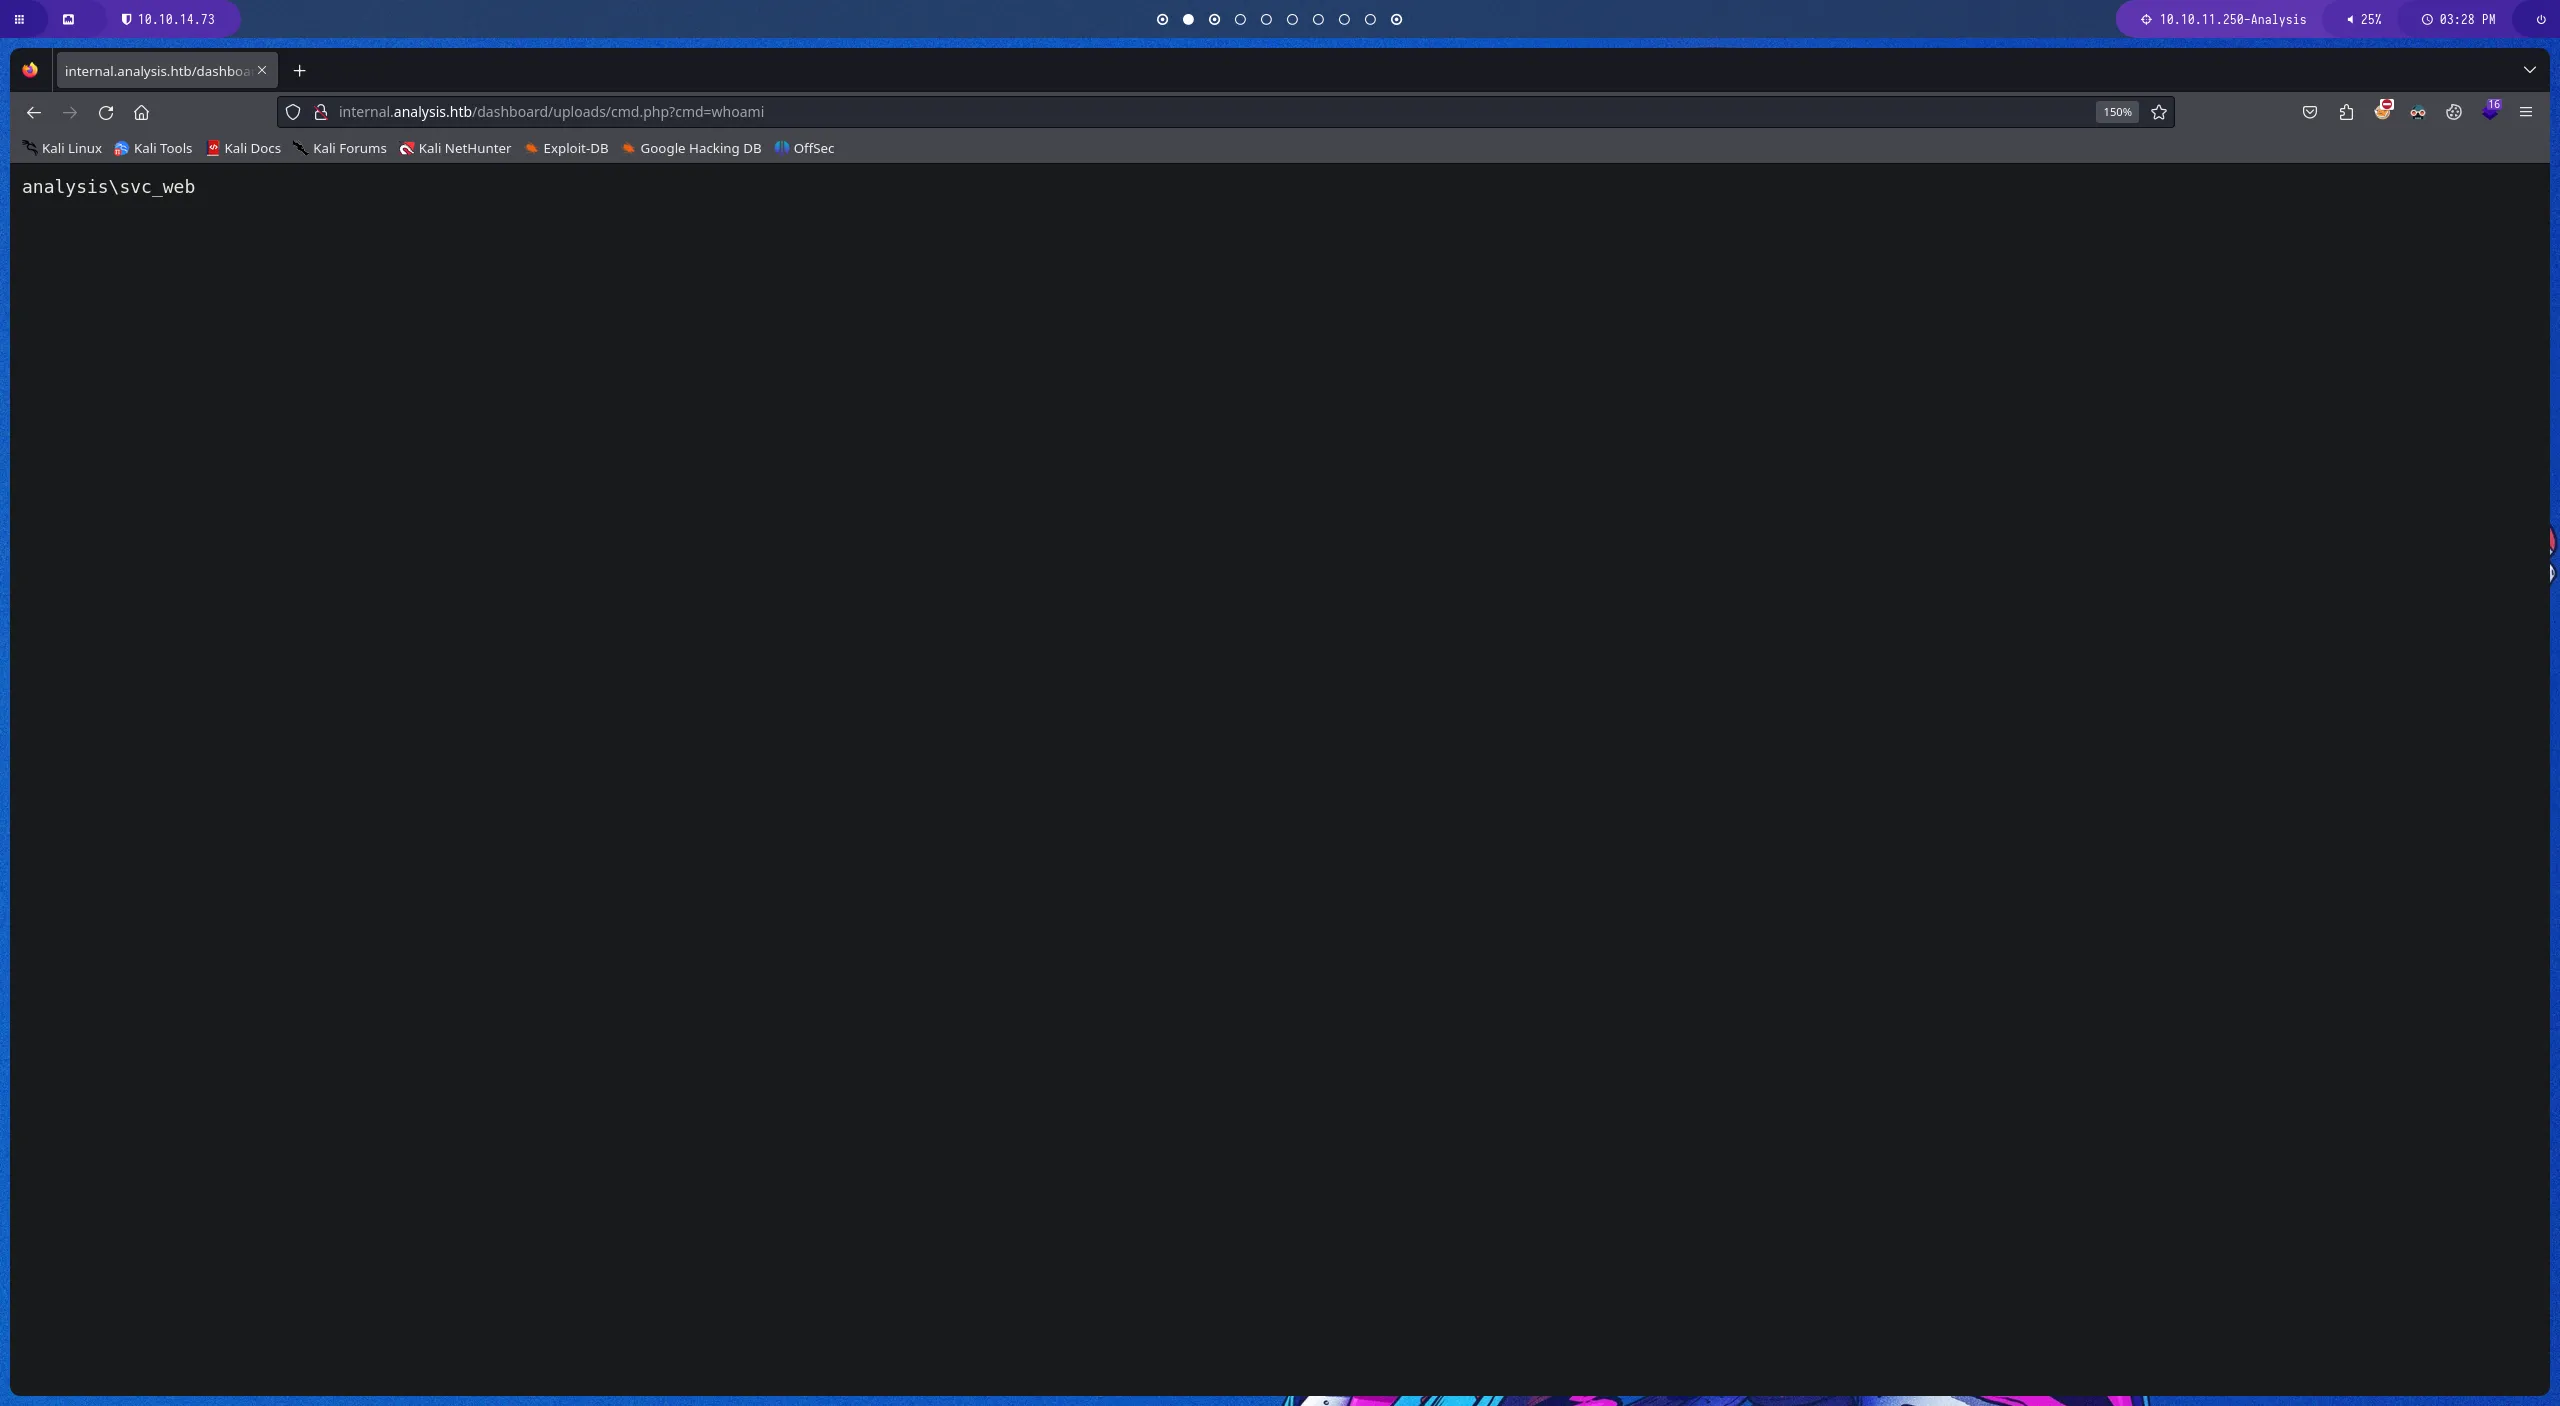Image resolution: width=2560 pixels, height=1406 pixels.
Task: Reload the current page
Action: point(107,112)
